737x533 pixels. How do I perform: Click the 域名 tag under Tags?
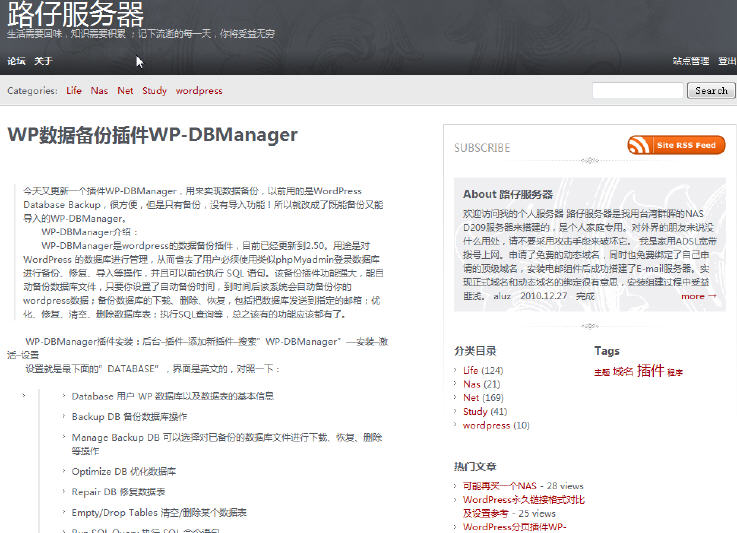[623, 371]
